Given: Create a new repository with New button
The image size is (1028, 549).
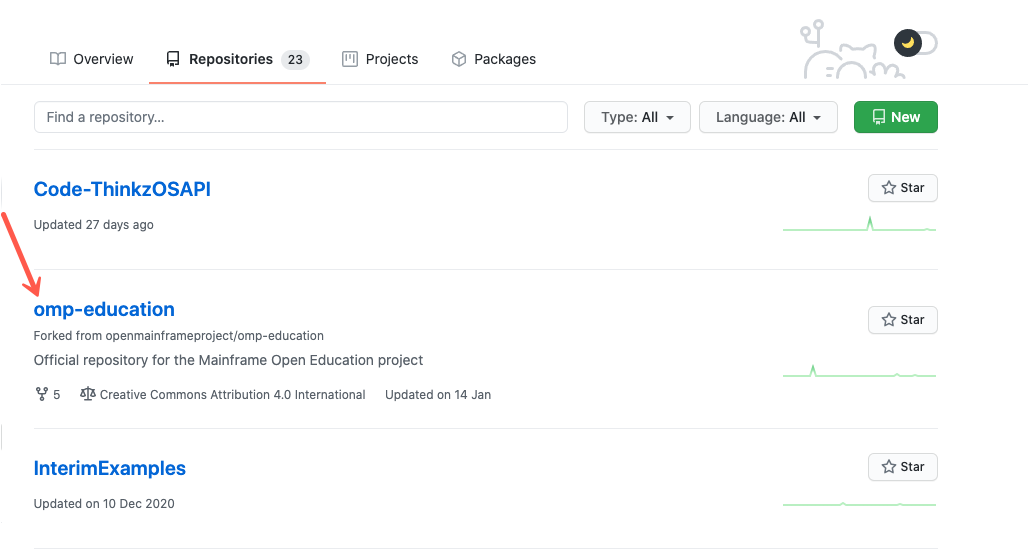Looking at the screenshot, I should point(896,117).
